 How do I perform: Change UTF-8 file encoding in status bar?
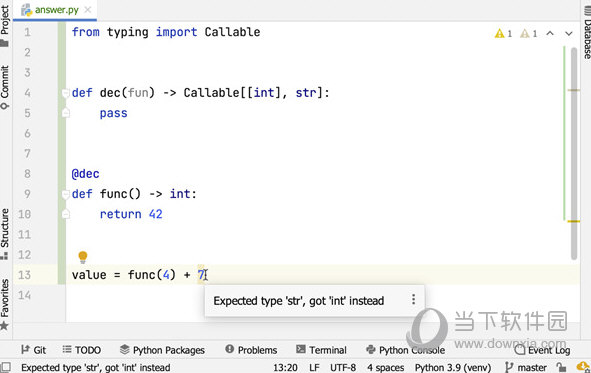point(343,367)
